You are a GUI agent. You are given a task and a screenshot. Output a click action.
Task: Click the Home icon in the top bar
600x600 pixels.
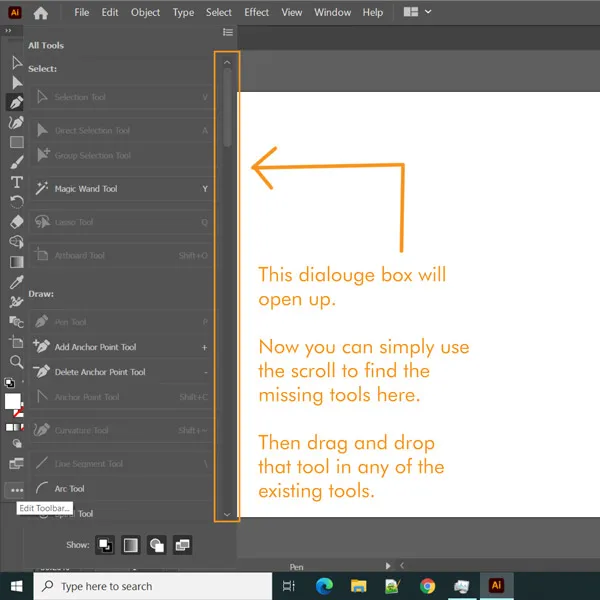pos(41,13)
